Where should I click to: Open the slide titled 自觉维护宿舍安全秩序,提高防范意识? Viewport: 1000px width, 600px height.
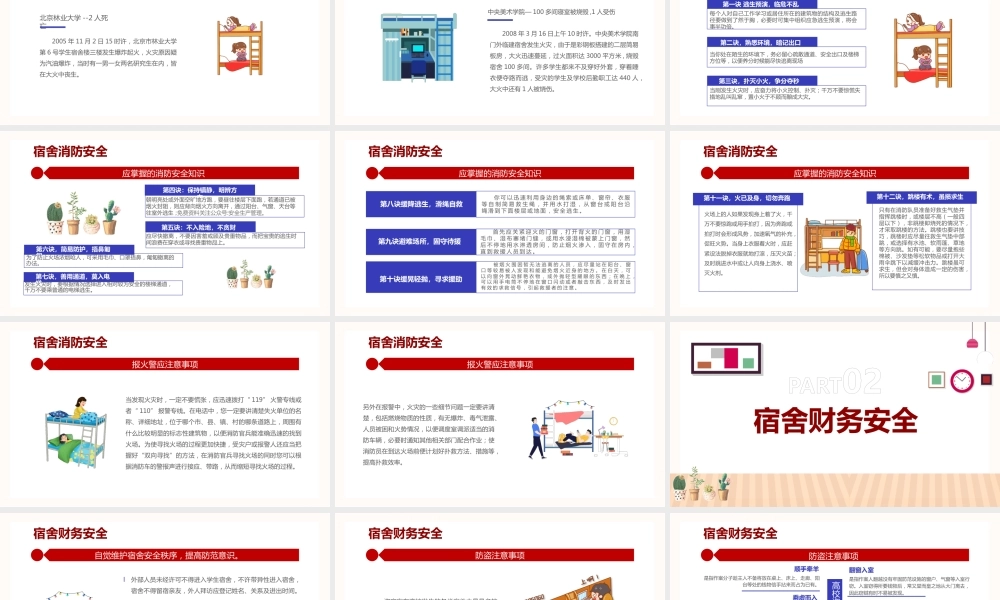click(165, 557)
